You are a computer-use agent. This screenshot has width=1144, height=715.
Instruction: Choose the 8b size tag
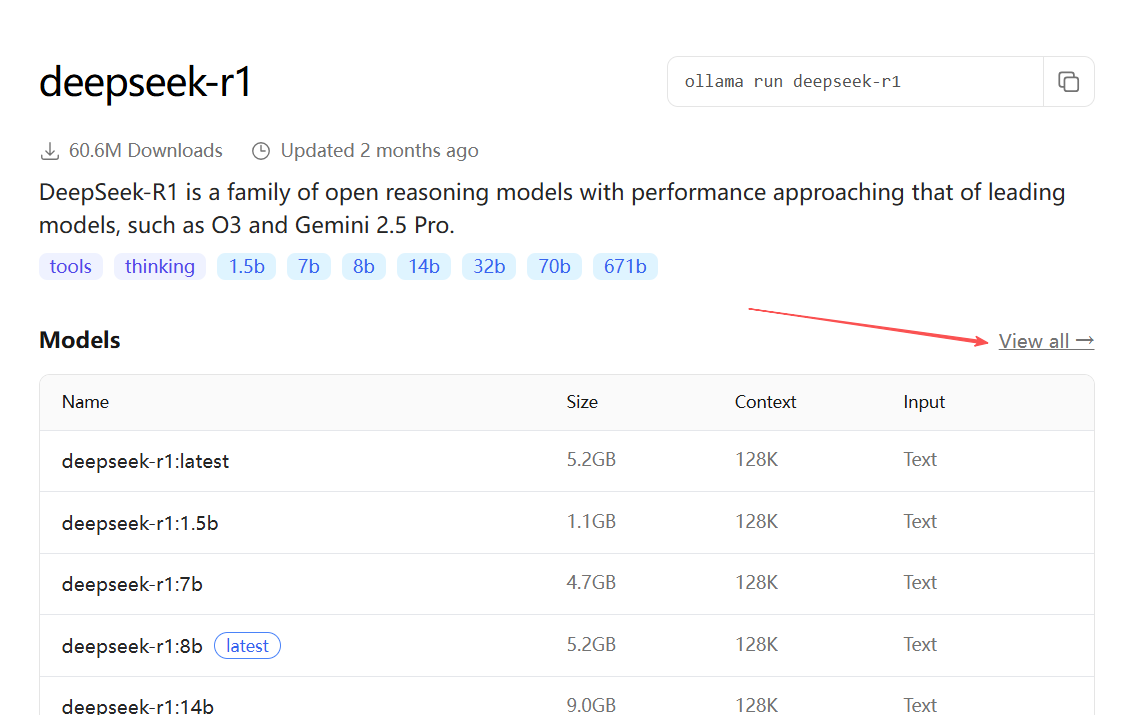363,266
